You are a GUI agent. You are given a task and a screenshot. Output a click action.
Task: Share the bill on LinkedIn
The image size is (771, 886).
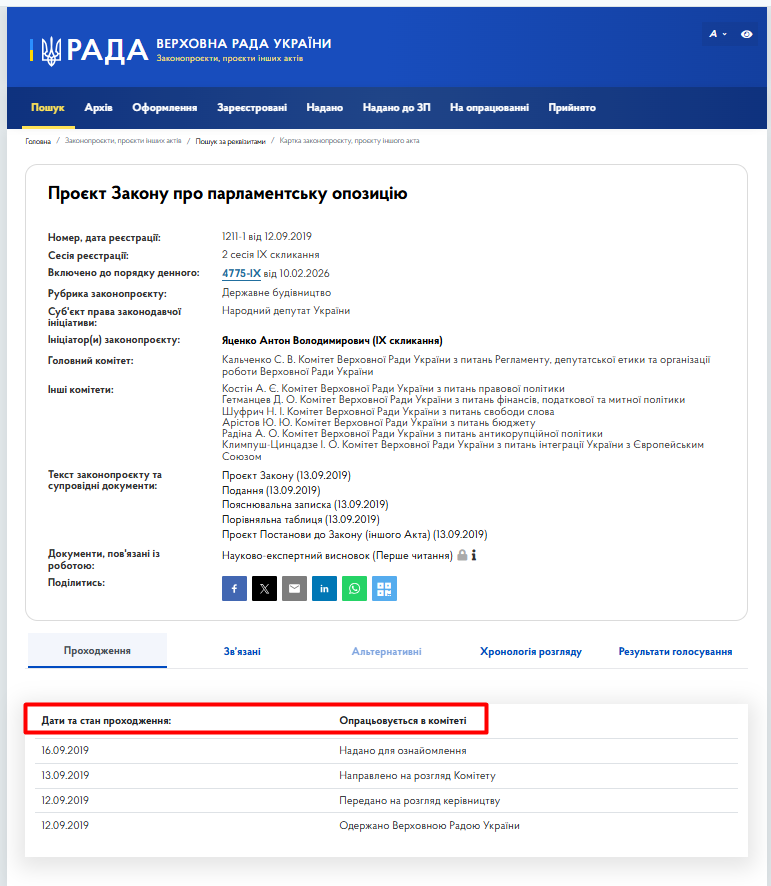[324, 589]
